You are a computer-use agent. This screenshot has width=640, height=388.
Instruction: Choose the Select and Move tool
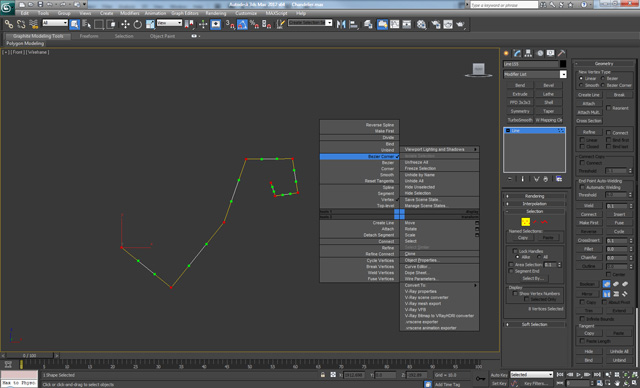click(x=125, y=24)
